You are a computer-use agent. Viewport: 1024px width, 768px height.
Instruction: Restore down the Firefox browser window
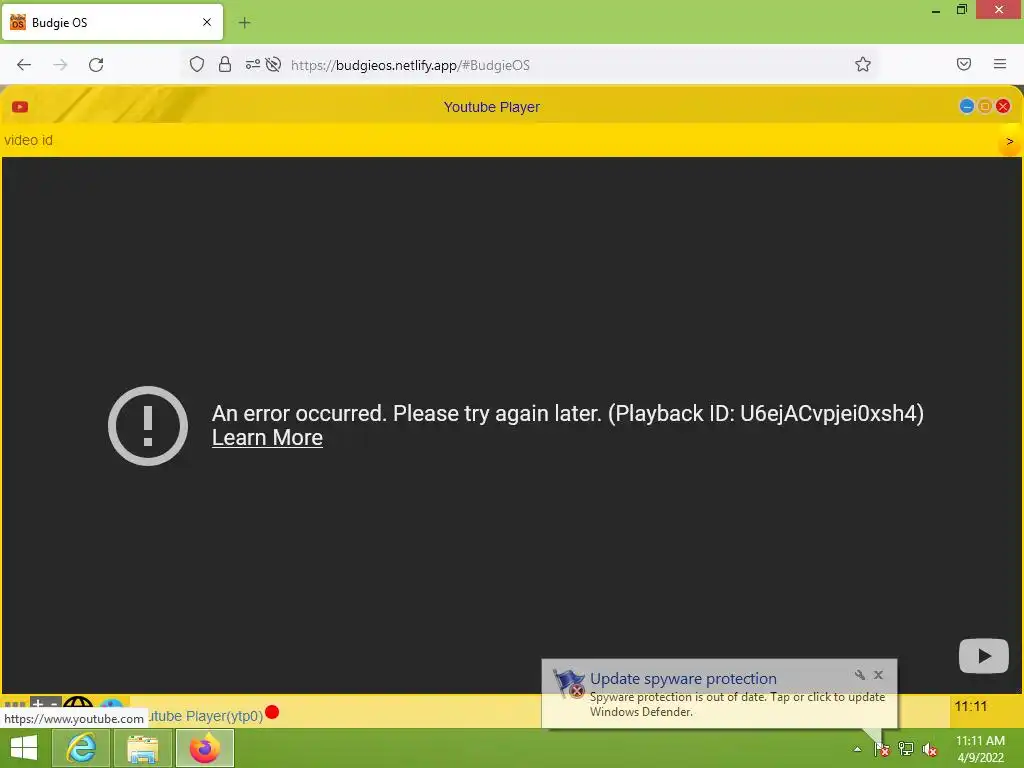(x=962, y=10)
